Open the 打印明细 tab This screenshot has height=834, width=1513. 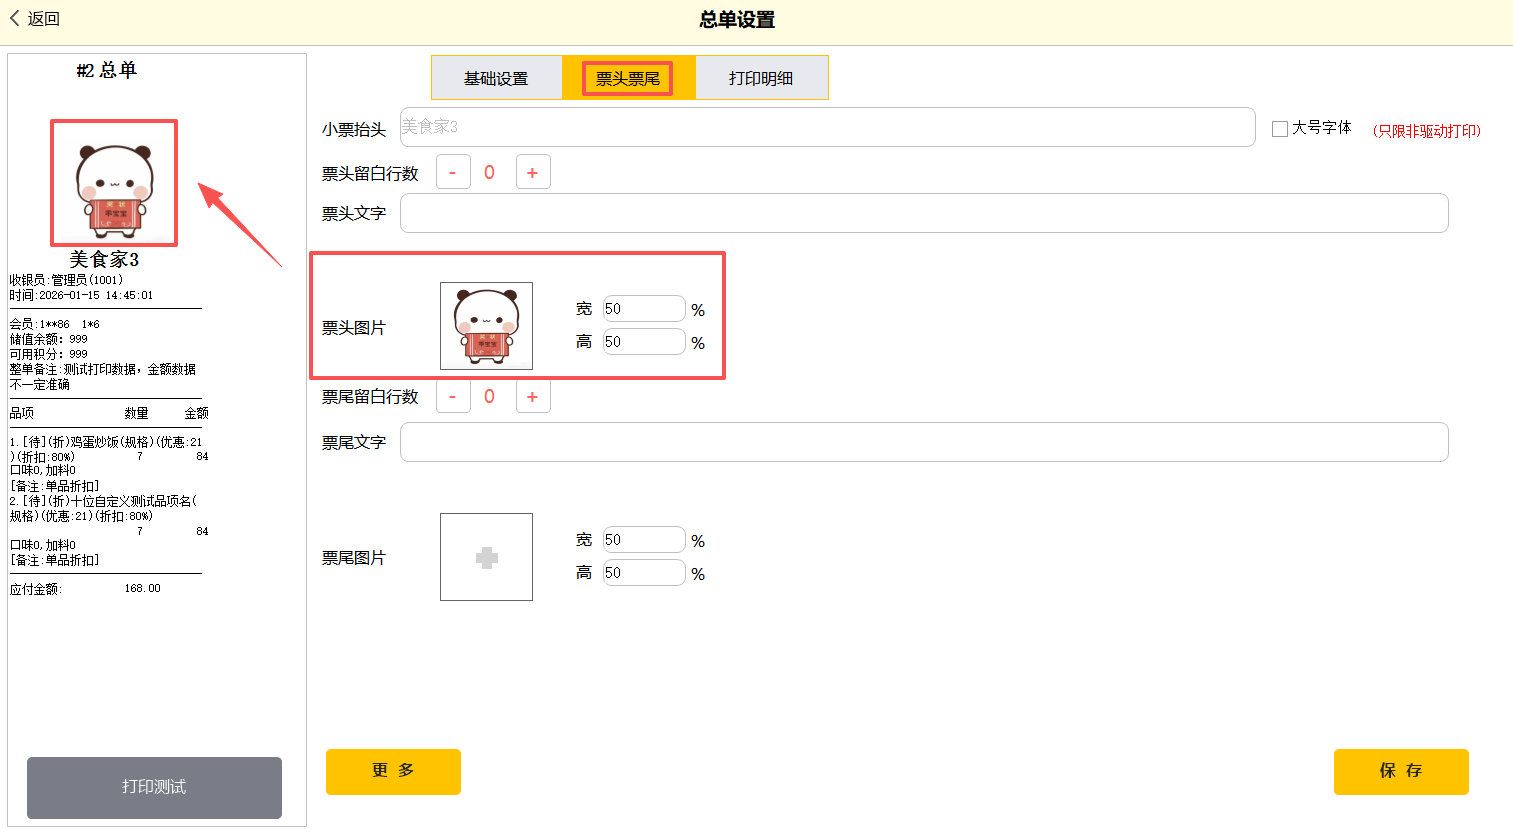click(x=761, y=78)
